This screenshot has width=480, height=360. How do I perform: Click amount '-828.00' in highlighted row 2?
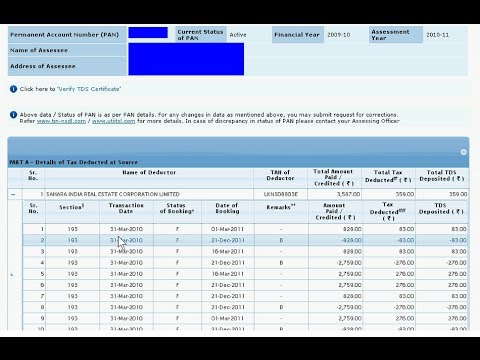351,240
